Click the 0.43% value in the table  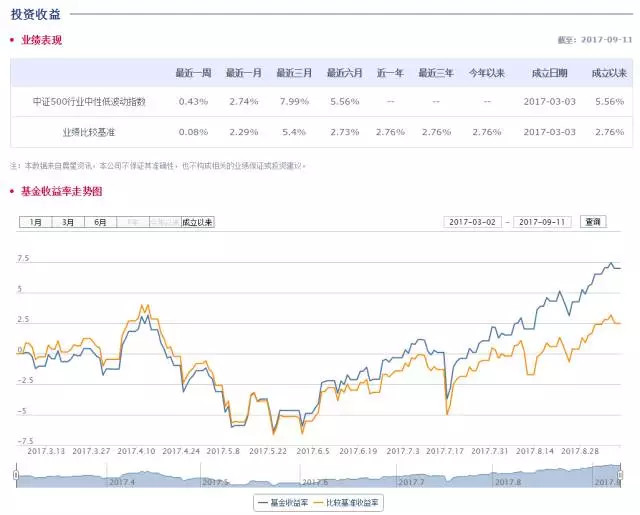click(193, 101)
